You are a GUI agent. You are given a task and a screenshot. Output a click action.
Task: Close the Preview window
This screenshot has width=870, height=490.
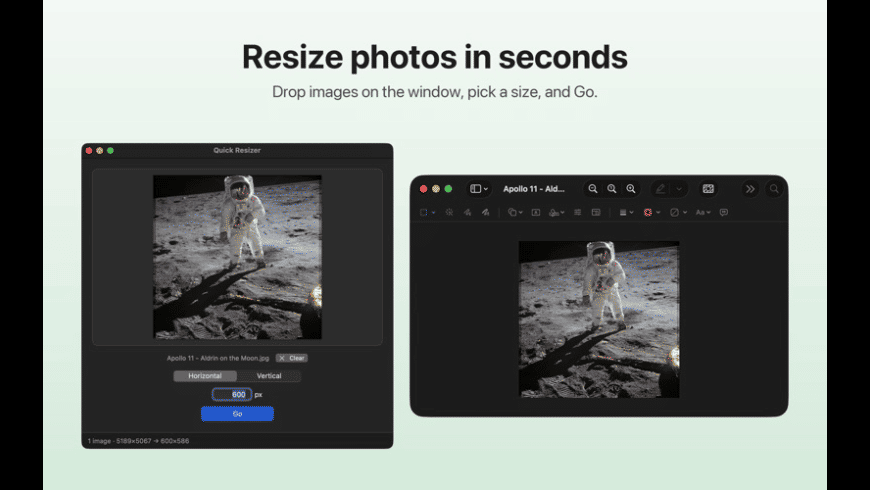coord(423,189)
